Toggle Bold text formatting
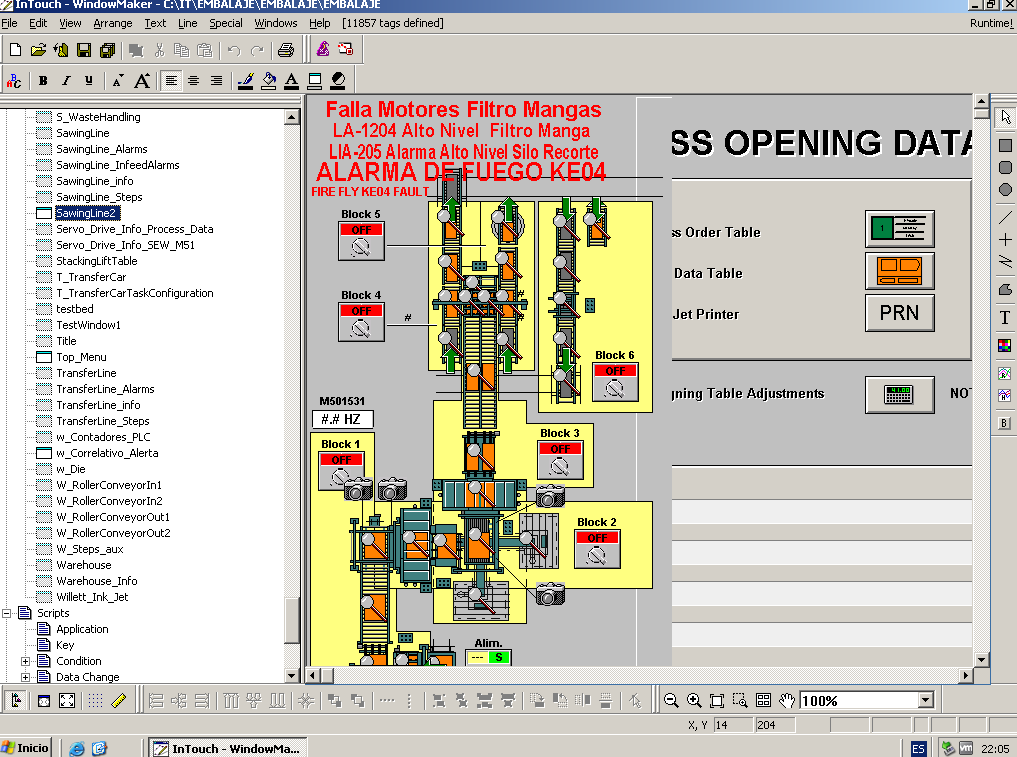Image resolution: width=1017 pixels, height=757 pixels. tap(43, 81)
